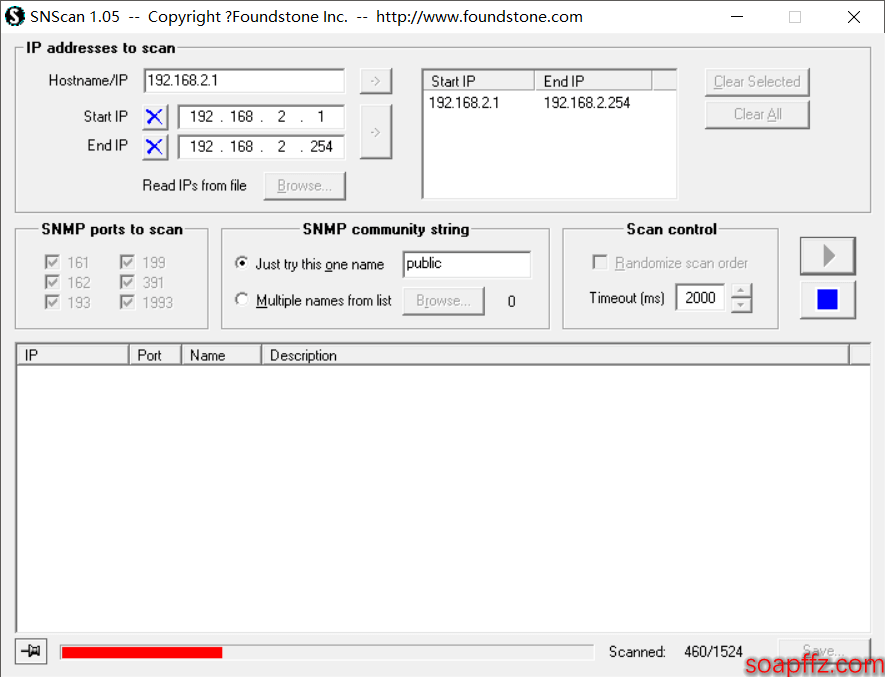Select 'Just try this one name' radio
This screenshot has height=677, width=885.
pyautogui.click(x=242, y=263)
